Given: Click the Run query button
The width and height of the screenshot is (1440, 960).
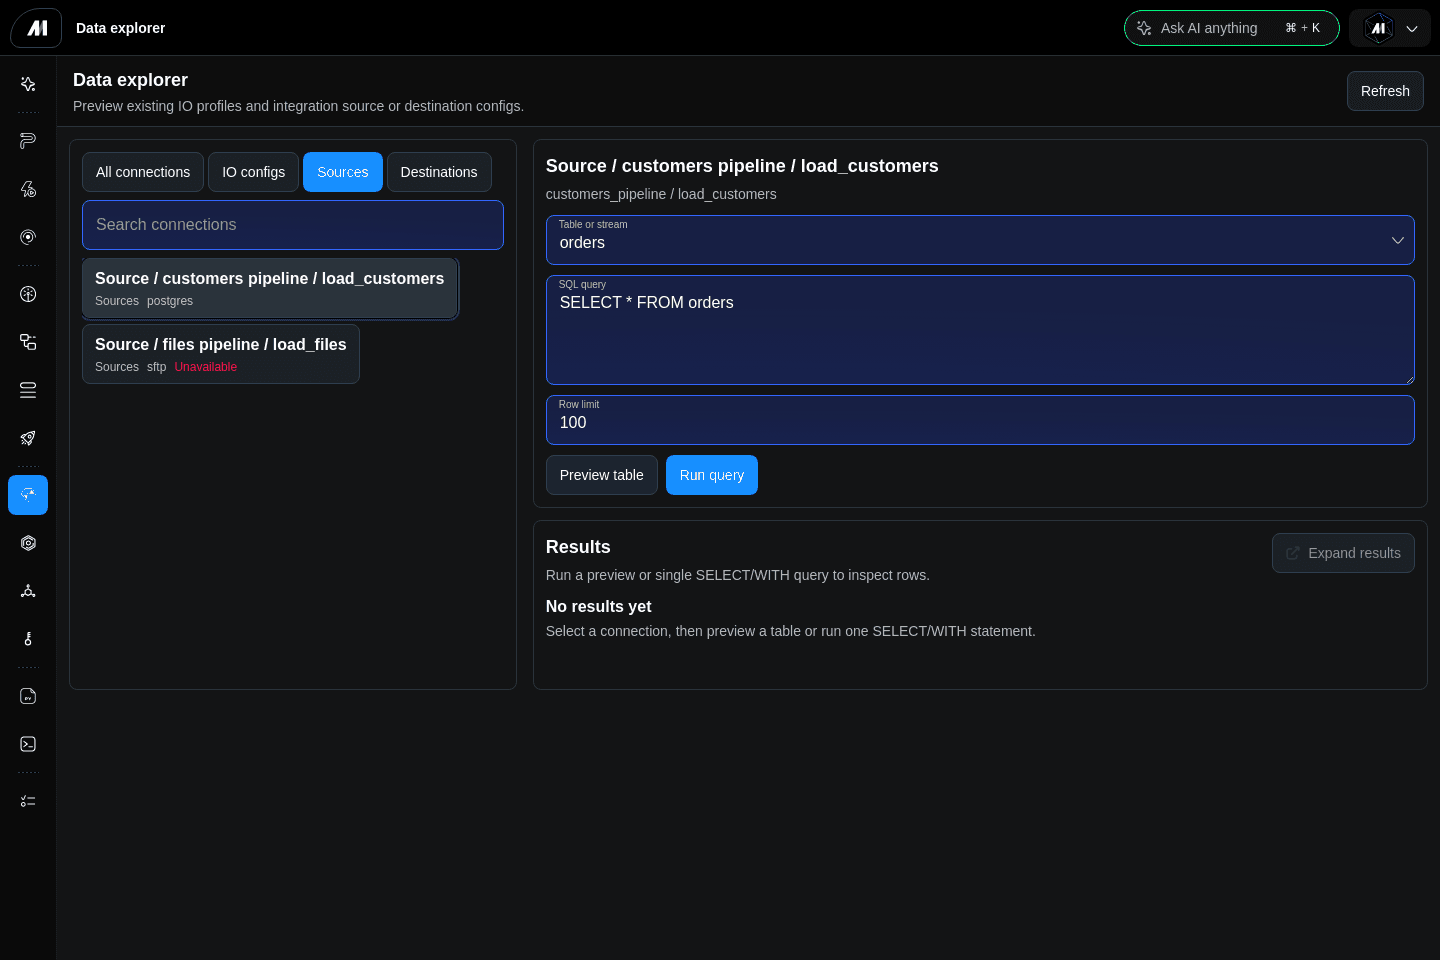Looking at the screenshot, I should click(x=712, y=475).
